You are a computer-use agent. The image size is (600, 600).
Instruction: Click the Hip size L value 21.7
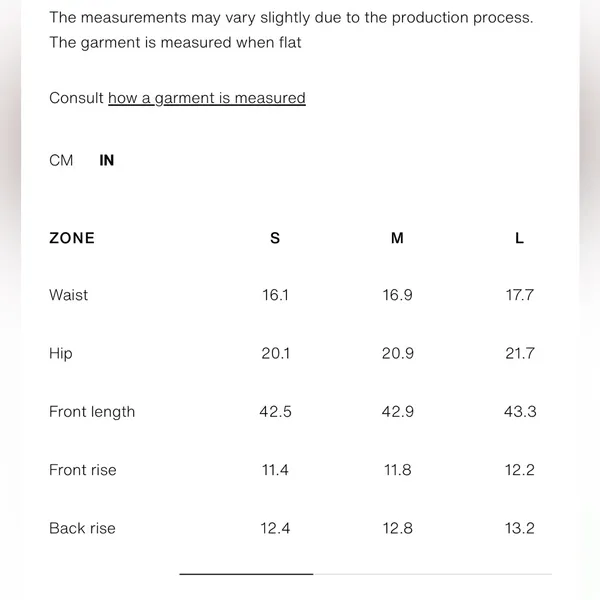point(520,353)
